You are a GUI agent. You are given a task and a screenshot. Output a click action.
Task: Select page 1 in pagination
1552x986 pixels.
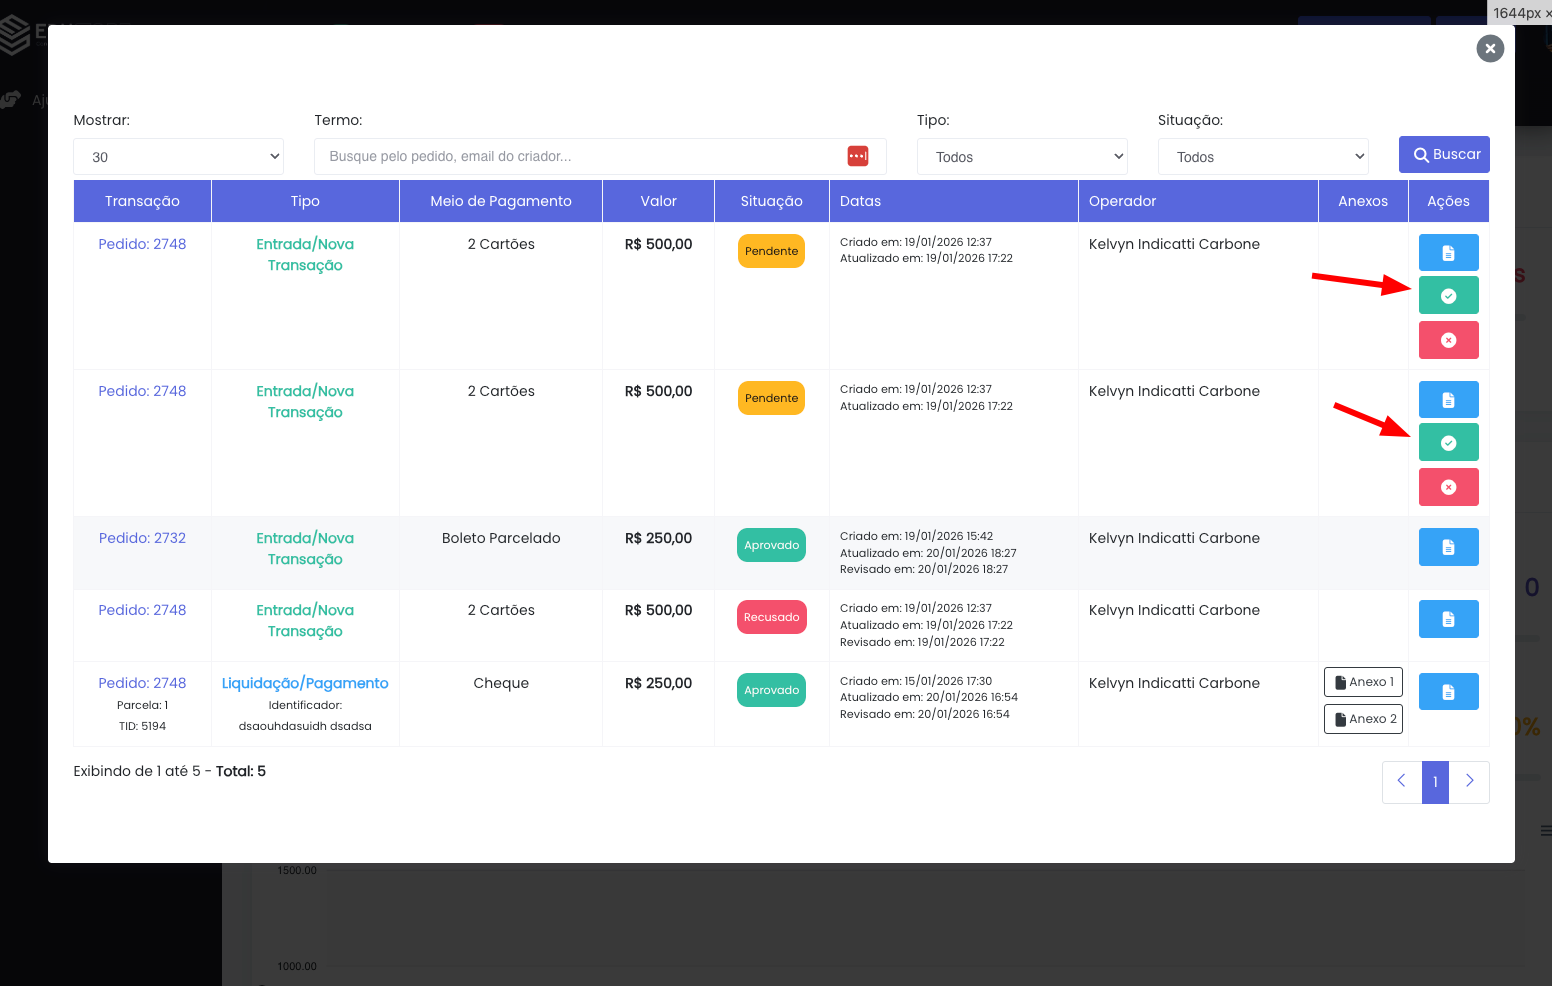pos(1435,782)
